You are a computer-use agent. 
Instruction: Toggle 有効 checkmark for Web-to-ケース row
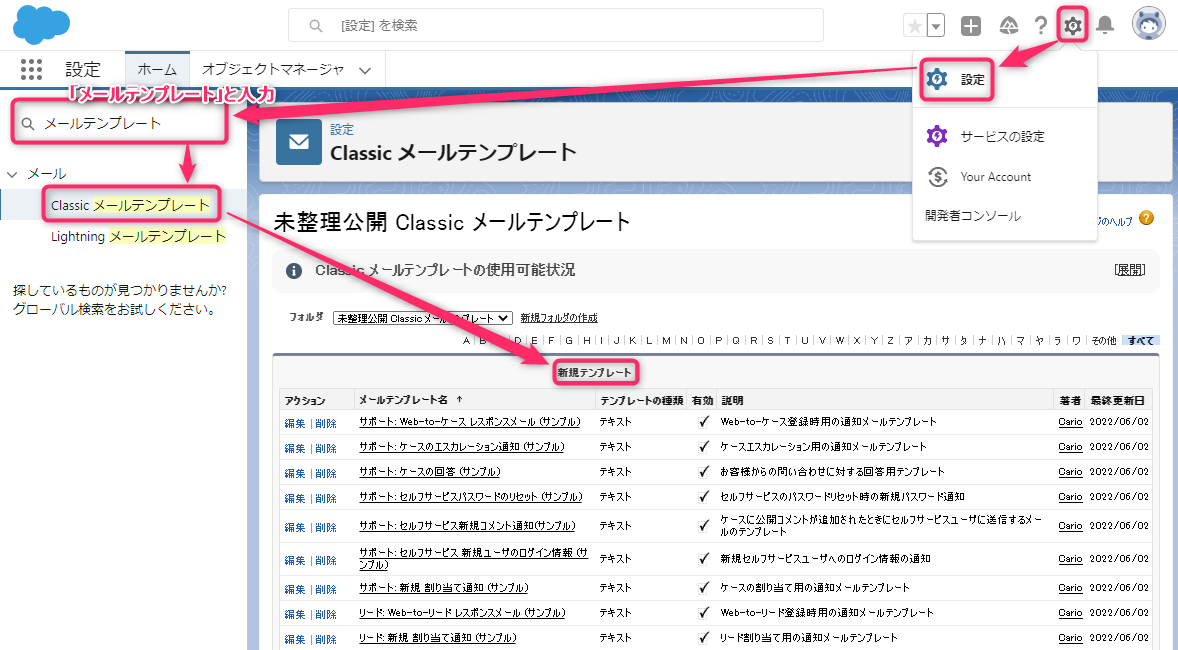pyautogui.click(x=703, y=422)
